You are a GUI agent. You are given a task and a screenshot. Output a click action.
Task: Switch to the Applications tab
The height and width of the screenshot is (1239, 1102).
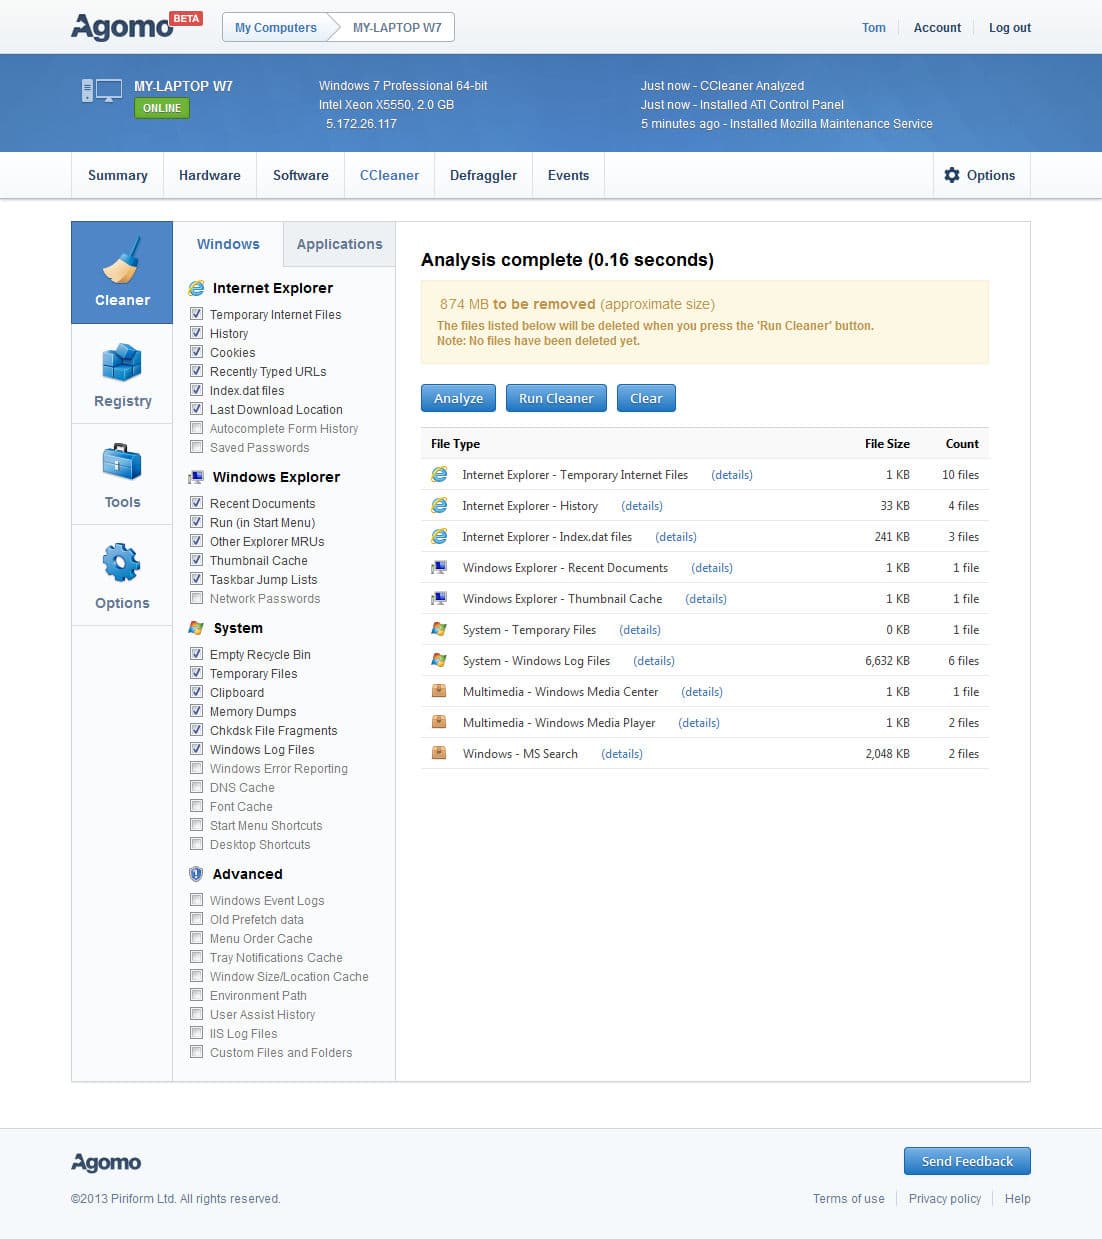[x=339, y=244]
